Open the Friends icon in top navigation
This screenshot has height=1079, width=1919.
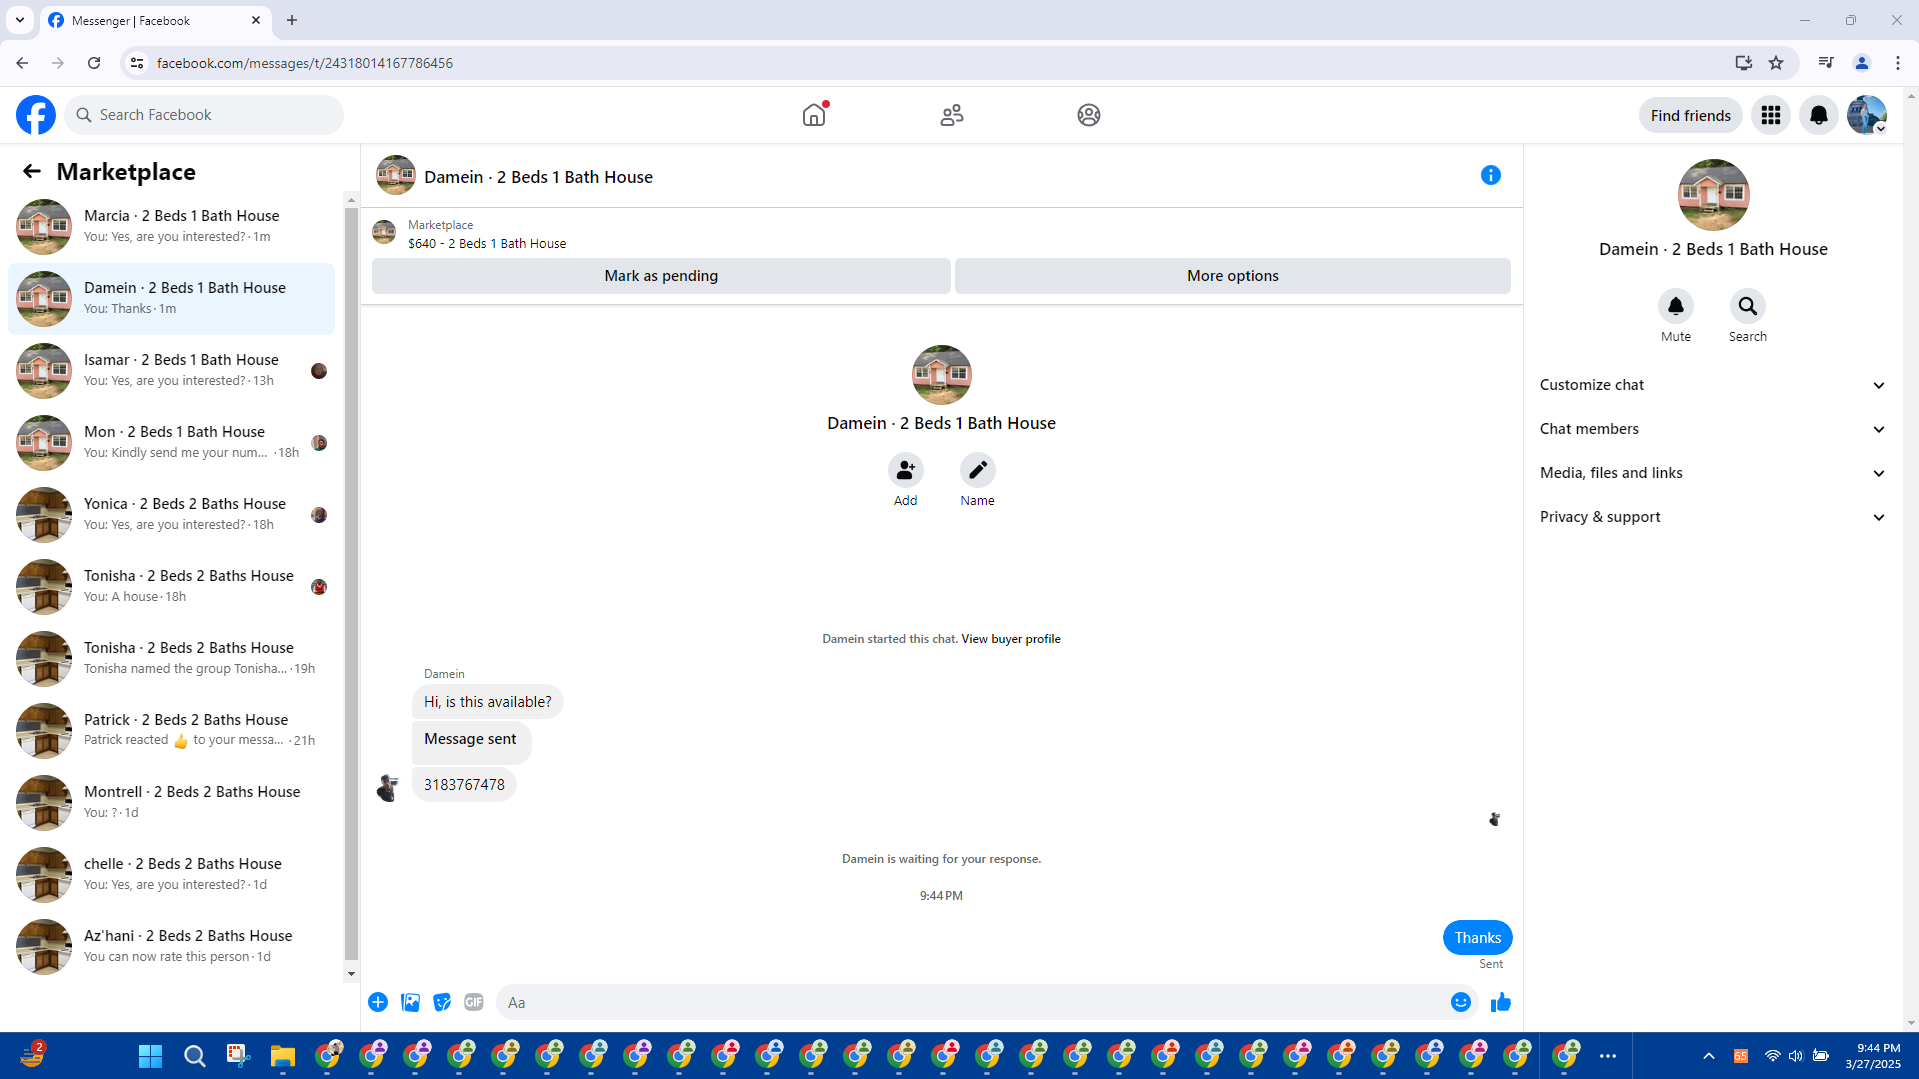[x=952, y=115]
